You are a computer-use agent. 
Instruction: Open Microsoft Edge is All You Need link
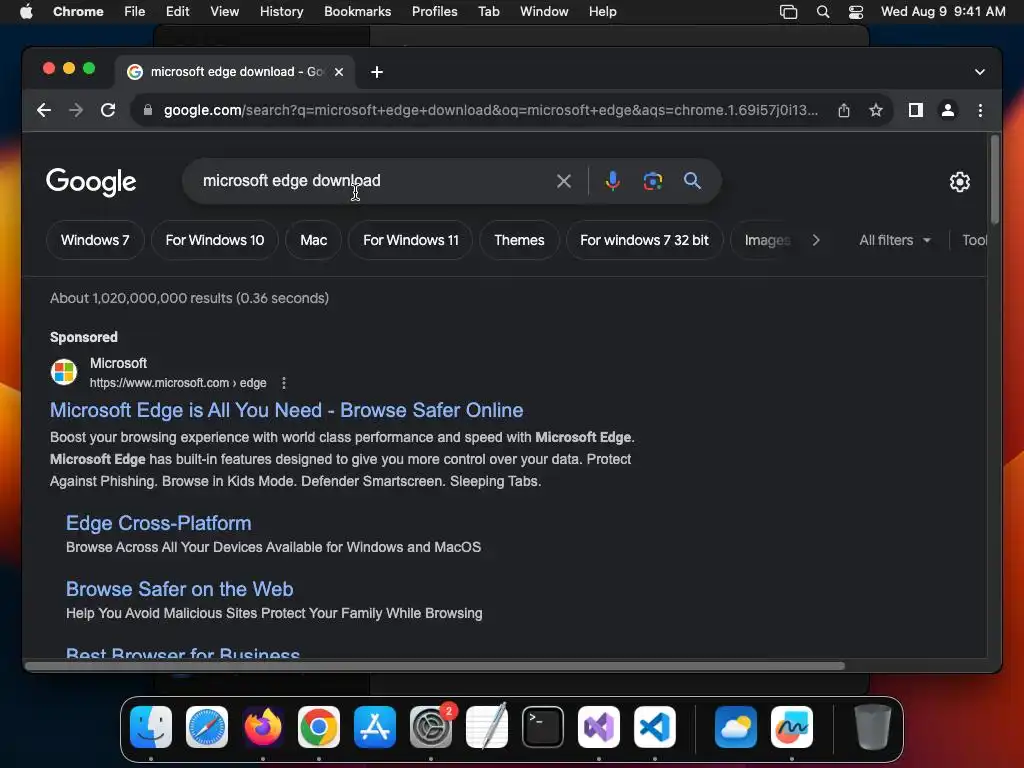click(287, 410)
